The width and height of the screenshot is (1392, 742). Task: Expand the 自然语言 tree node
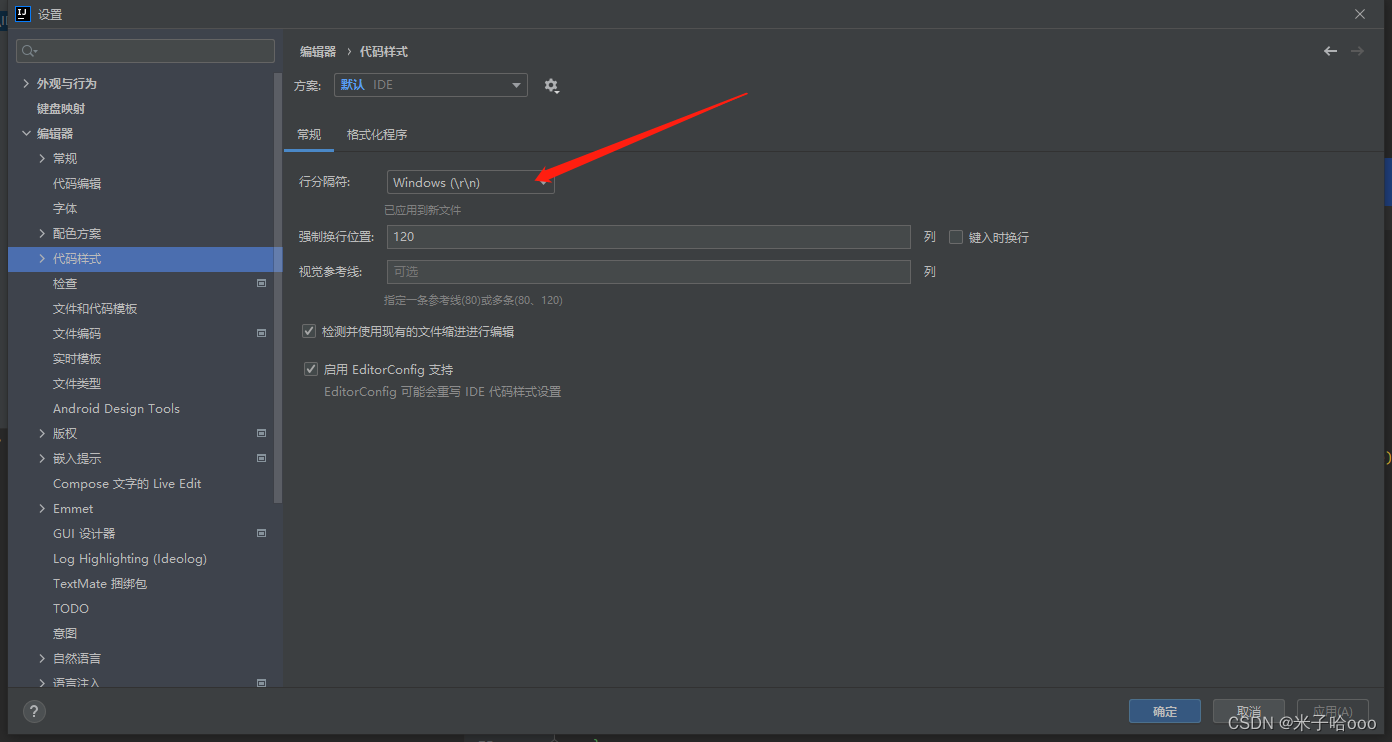(42, 658)
